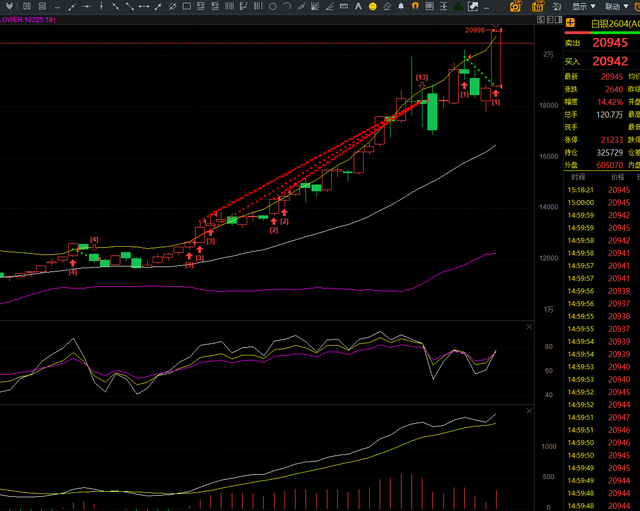This screenshot has height=511, width=640.
Task: Collapse the drawing toolbar with the double chevron
Action: [x=9, y=6]
